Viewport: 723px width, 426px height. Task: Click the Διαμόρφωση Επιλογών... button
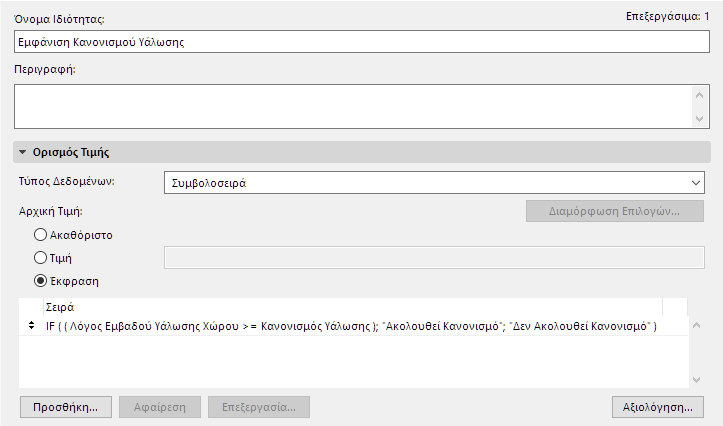click(614, 212)
